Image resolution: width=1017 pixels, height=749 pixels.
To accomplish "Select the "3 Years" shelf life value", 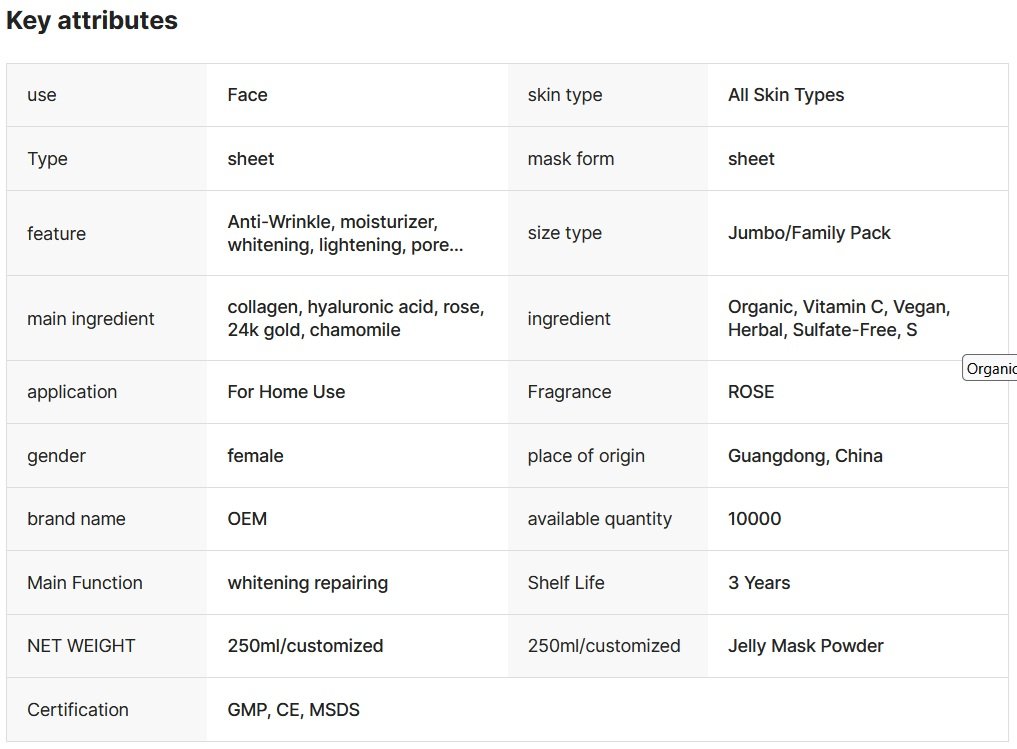I will pyautogui.click(x=759, y=583).
